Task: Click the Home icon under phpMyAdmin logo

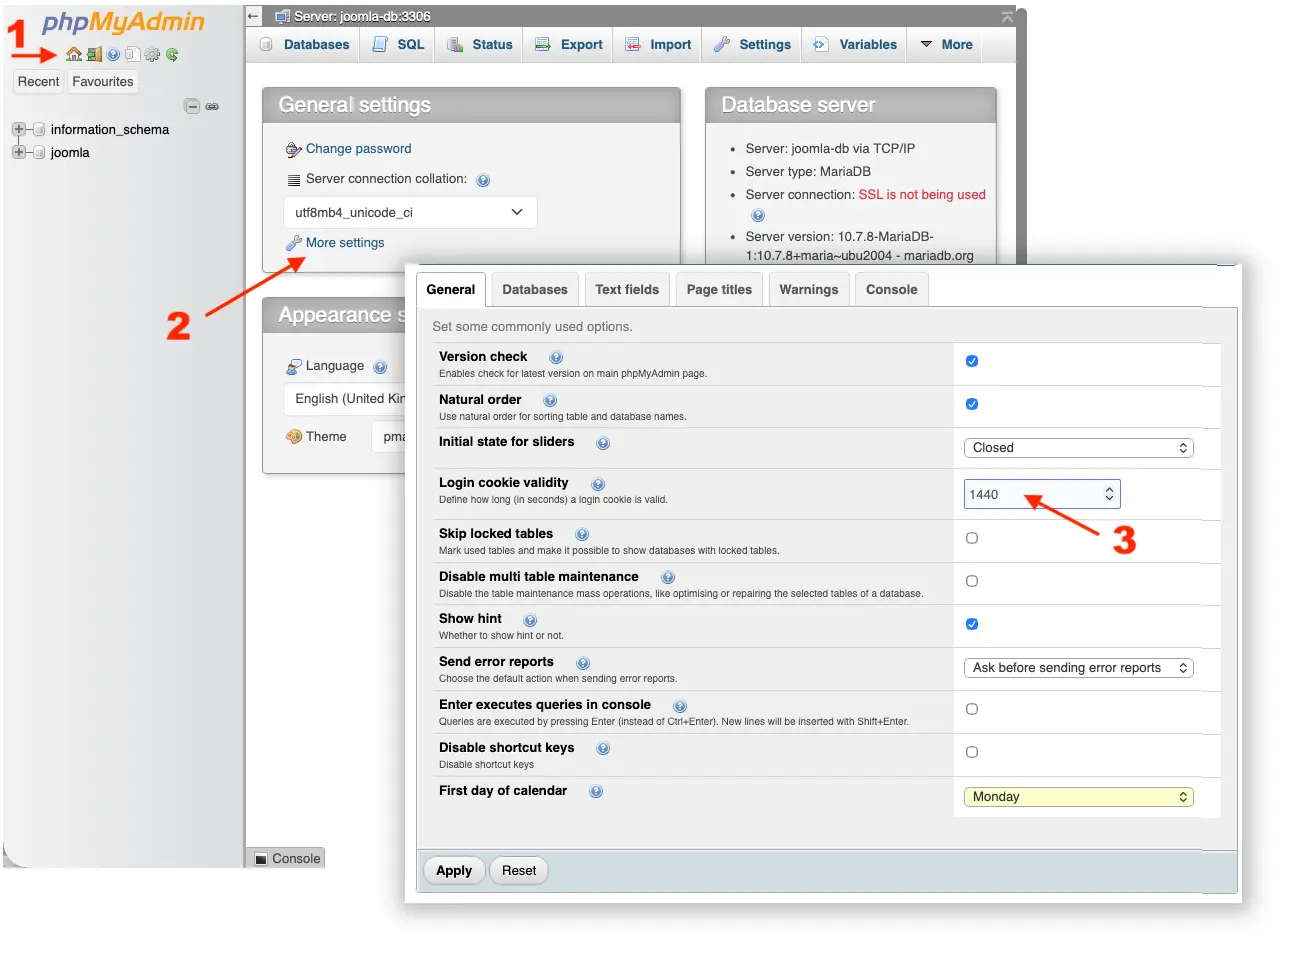Action: click(74, 55)
